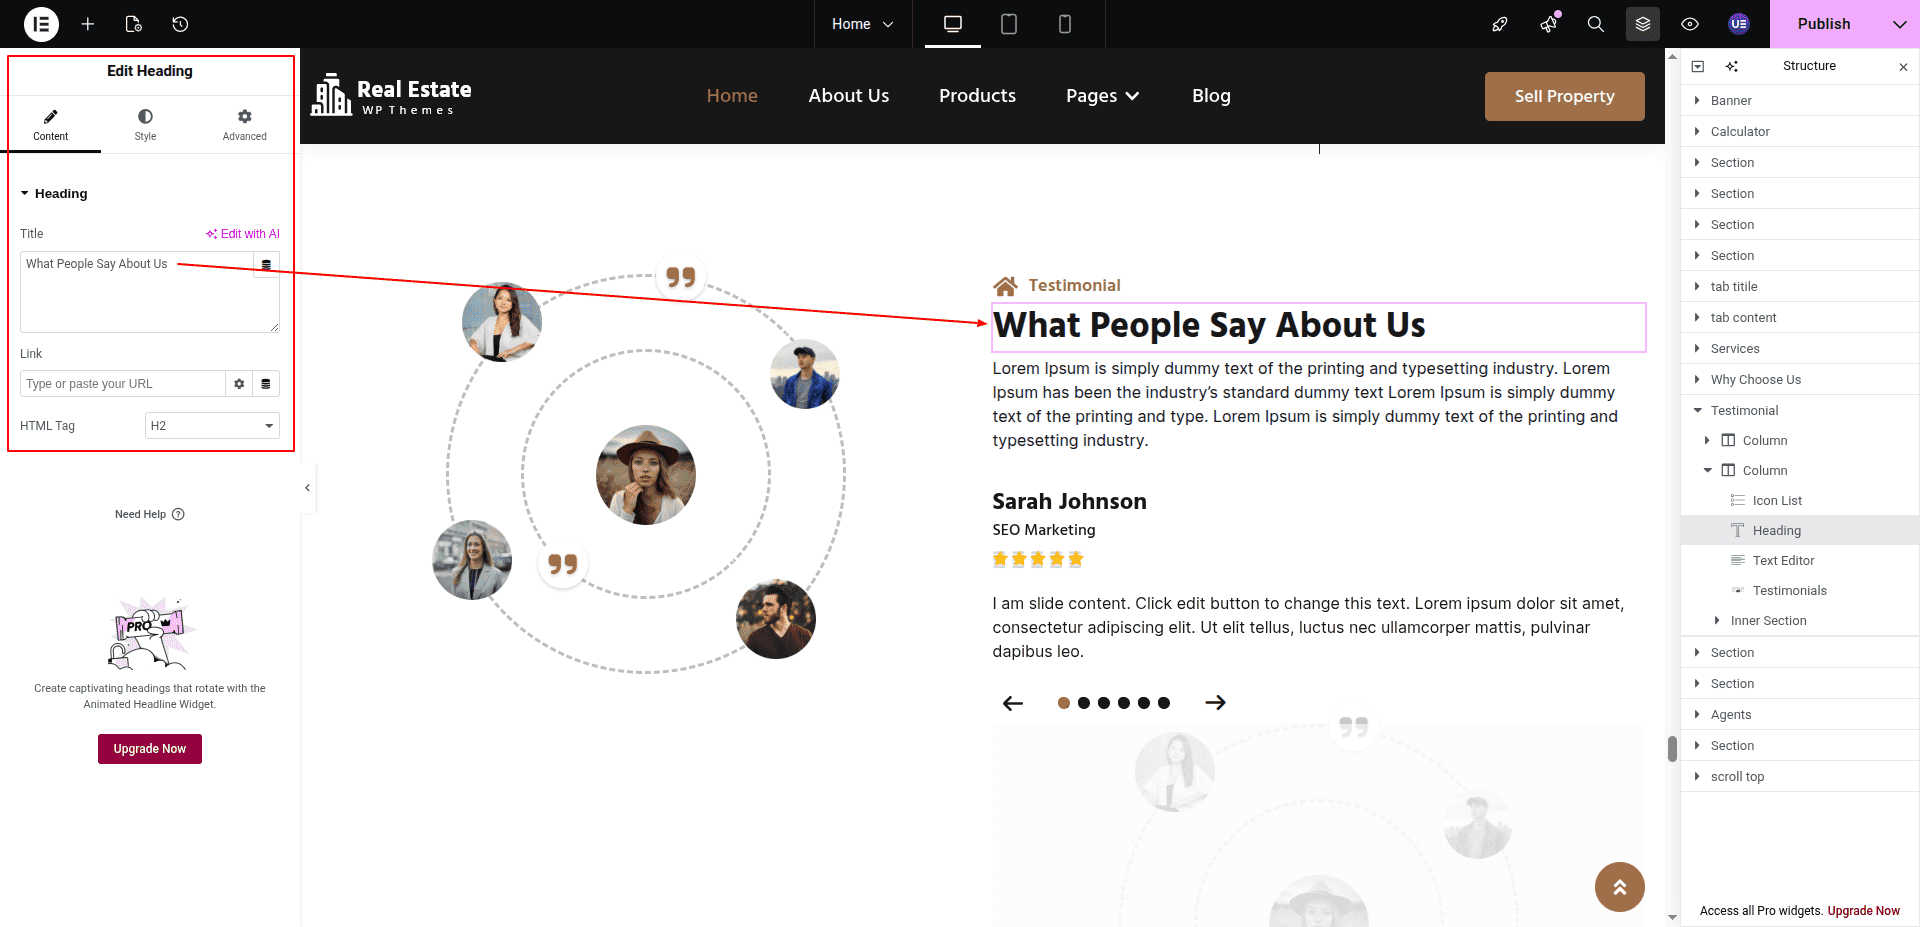
Task: Open the Finder search icon
Action: pyautogui.click(x=1595, y=24)
